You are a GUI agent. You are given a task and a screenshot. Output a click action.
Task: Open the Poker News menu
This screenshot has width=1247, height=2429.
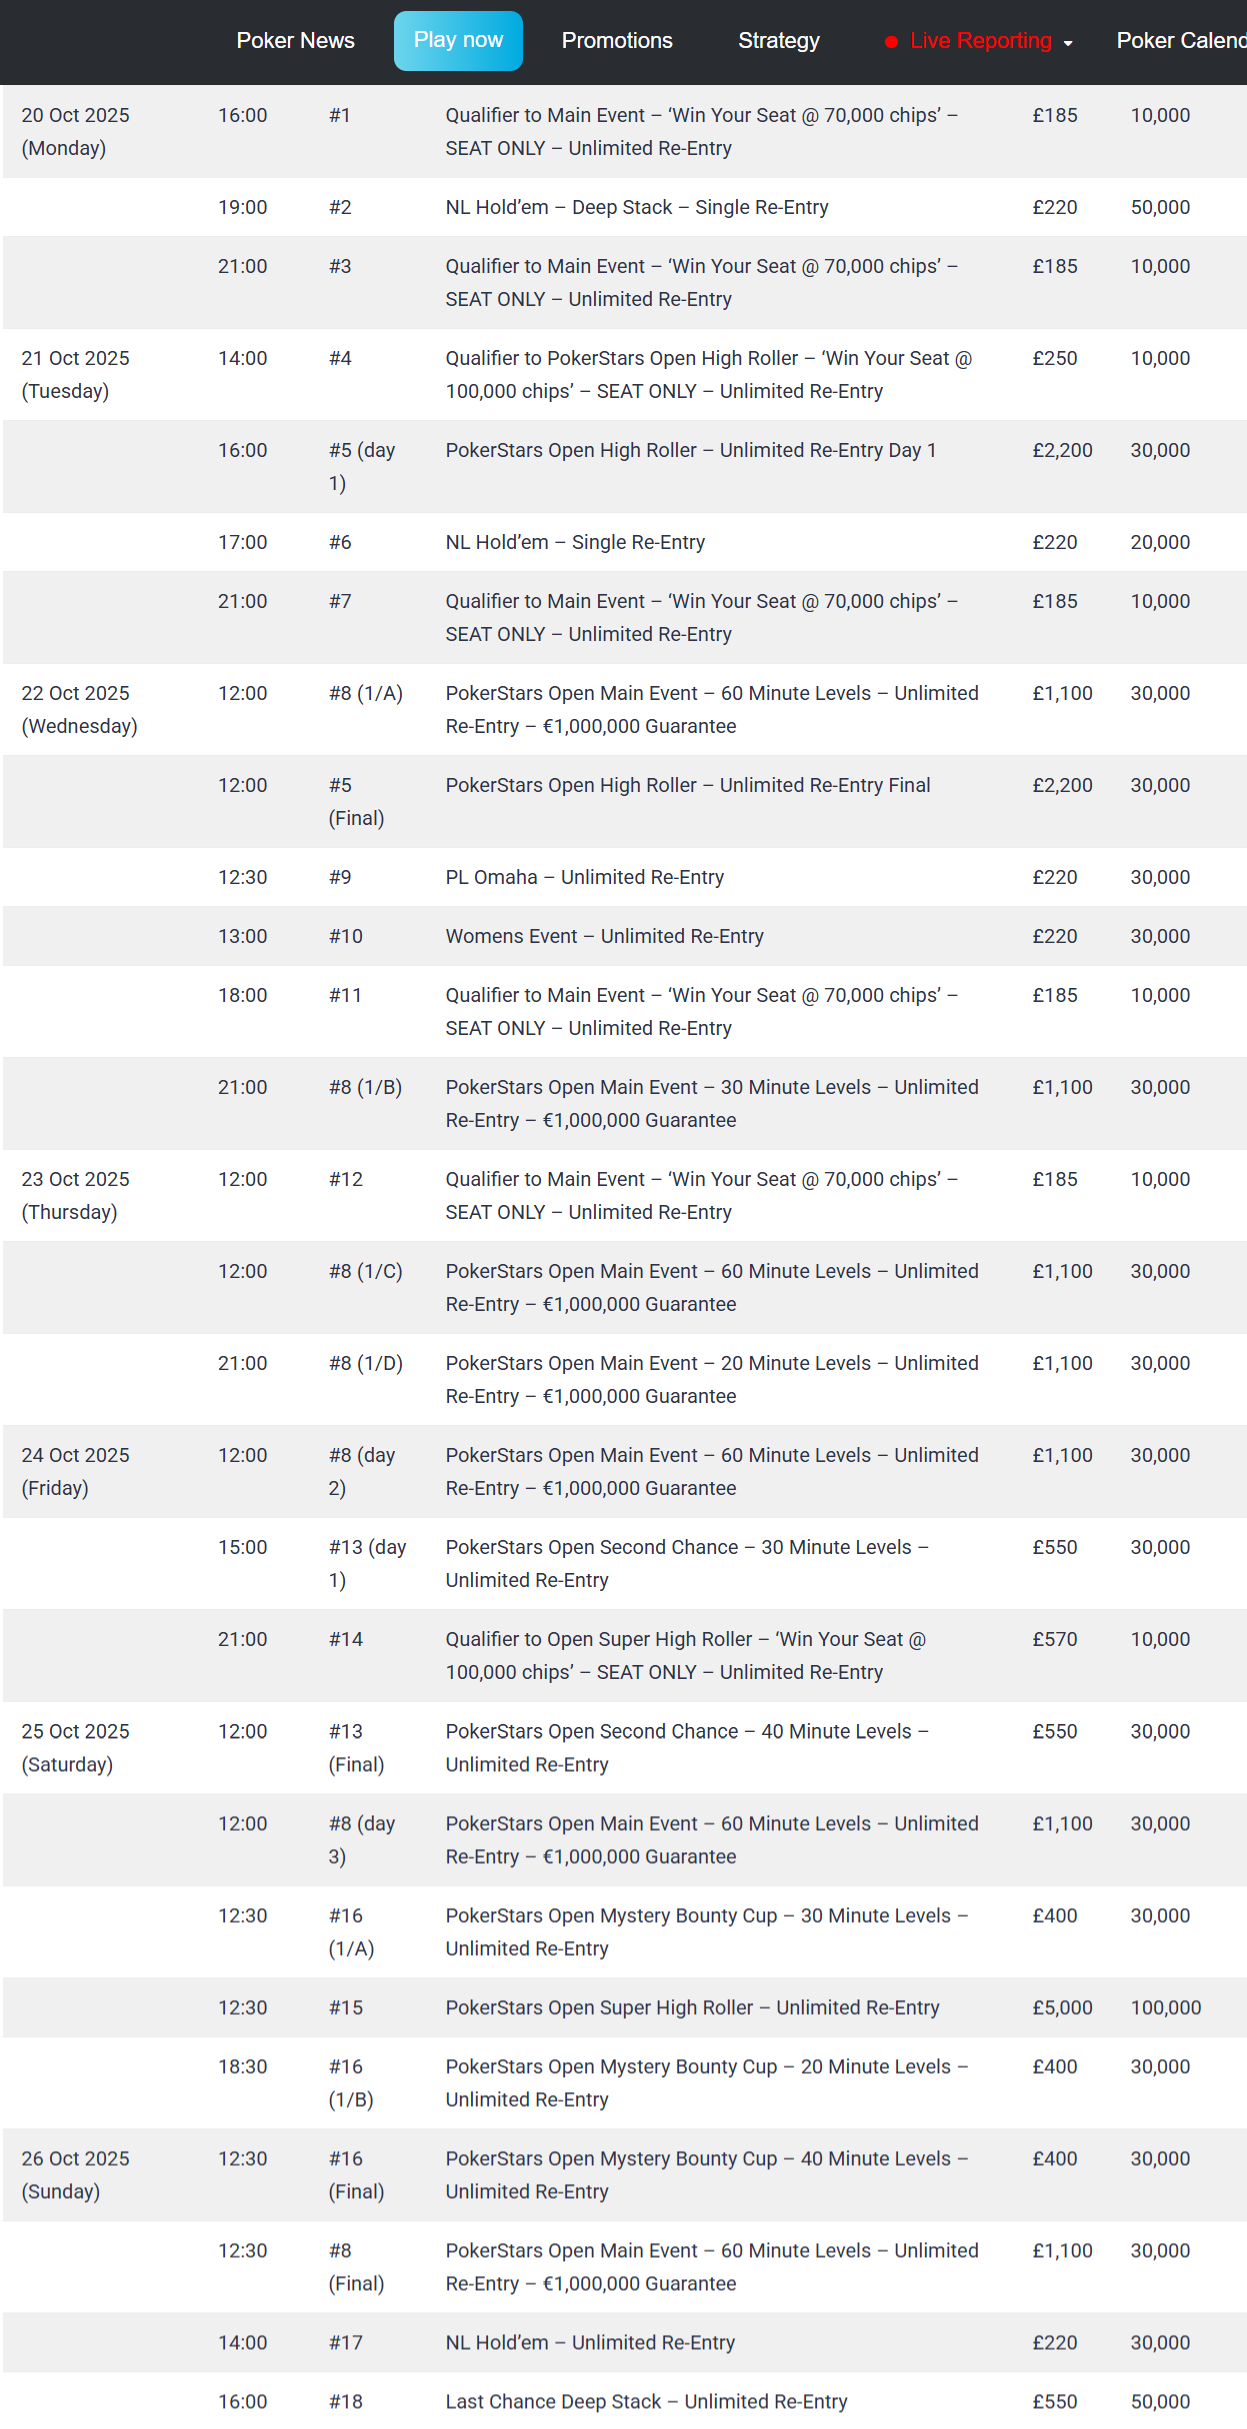click(295, 41)
